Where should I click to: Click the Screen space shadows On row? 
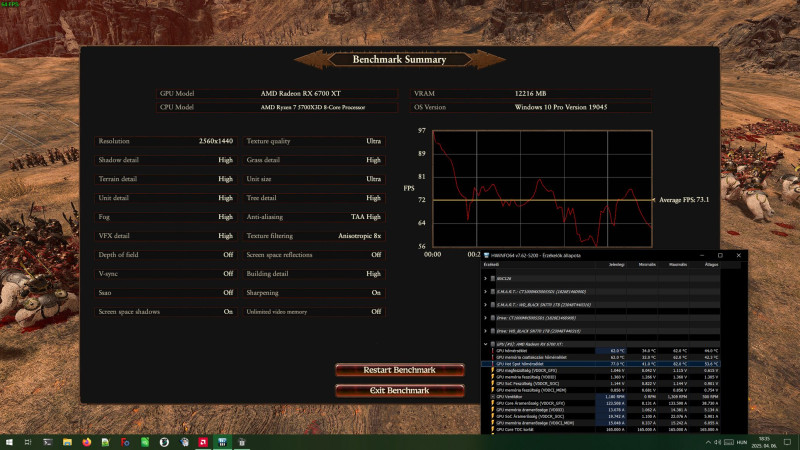(166, 311)
